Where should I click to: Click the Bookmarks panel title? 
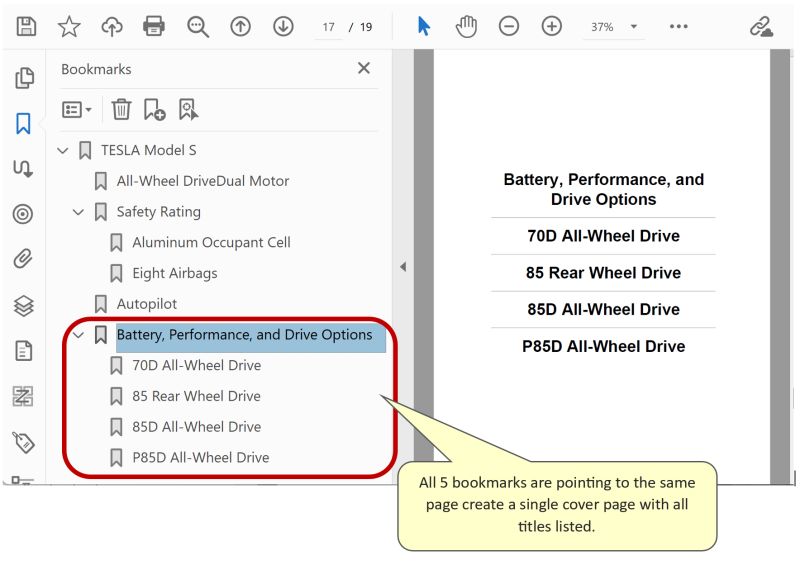coord(96,69)
